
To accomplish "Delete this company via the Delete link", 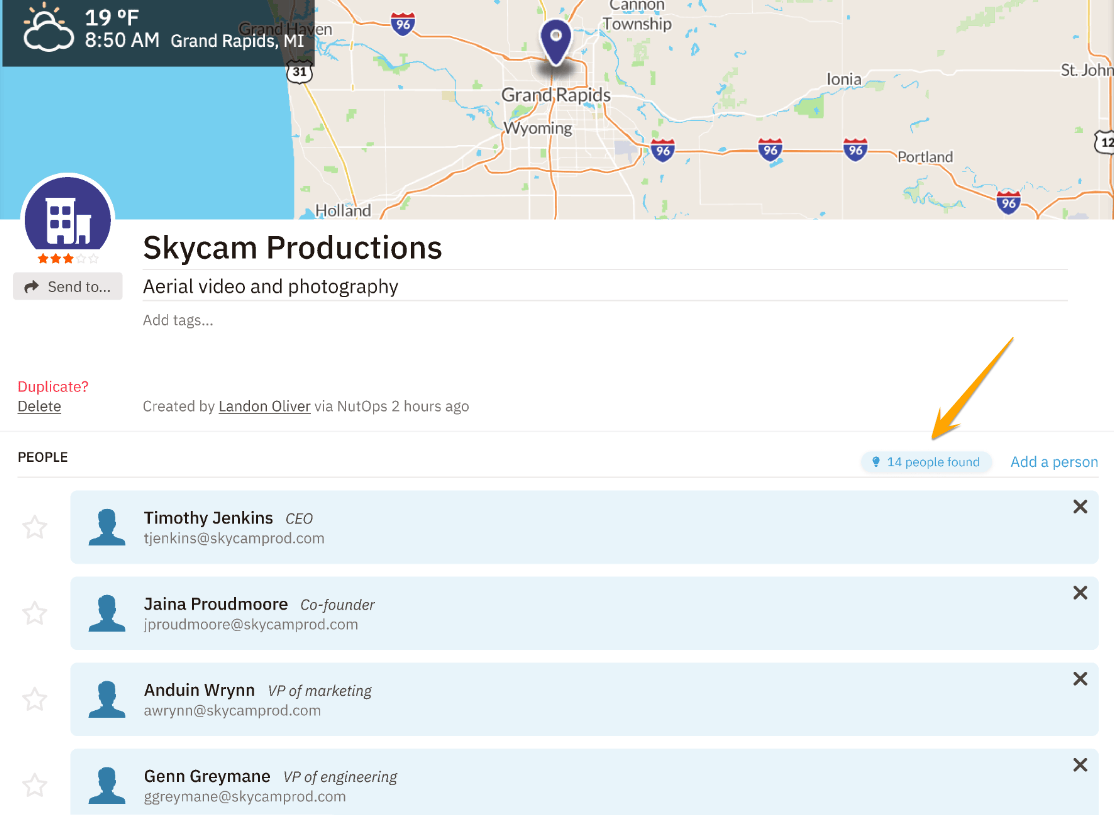I will [39, 407].
